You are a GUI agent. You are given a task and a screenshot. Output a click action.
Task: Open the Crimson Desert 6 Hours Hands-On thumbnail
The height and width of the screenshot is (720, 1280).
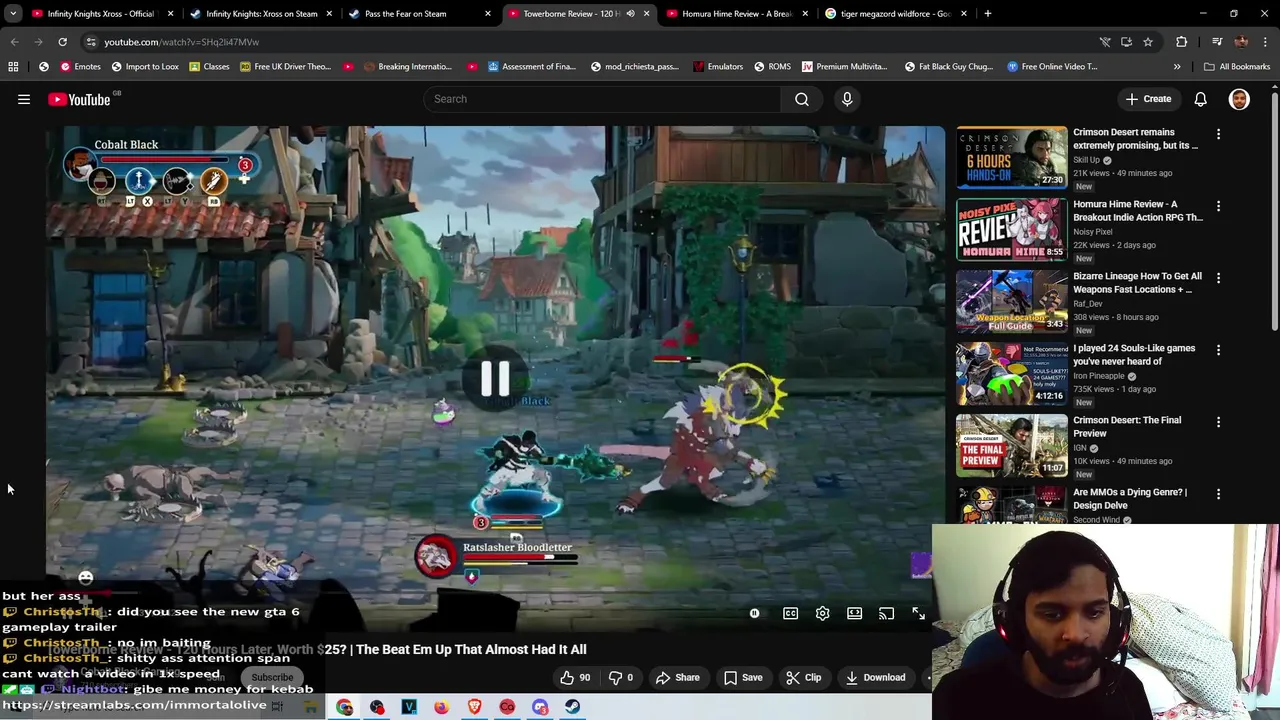click(1011, 157)
